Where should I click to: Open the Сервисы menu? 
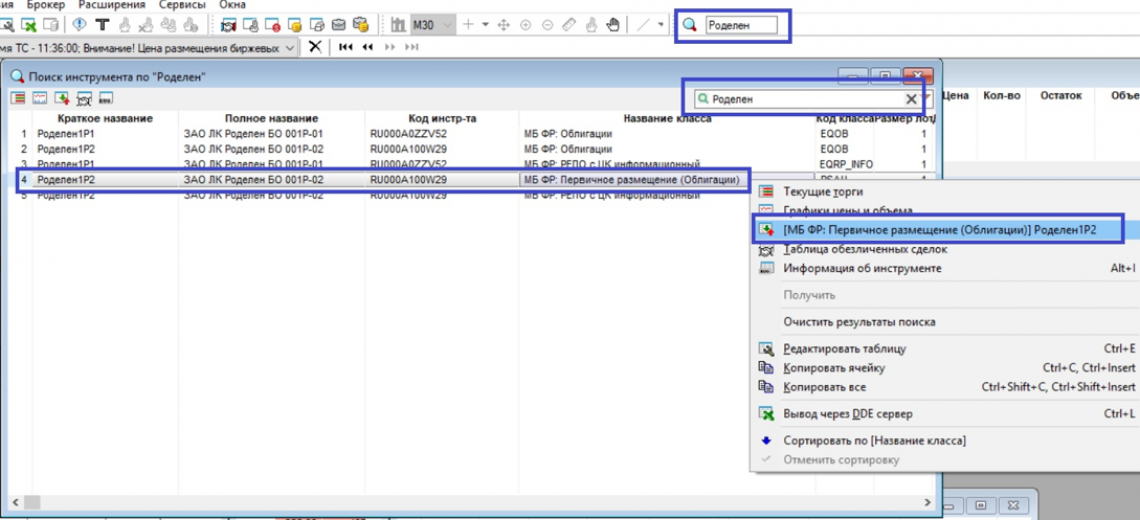(181, 5)
